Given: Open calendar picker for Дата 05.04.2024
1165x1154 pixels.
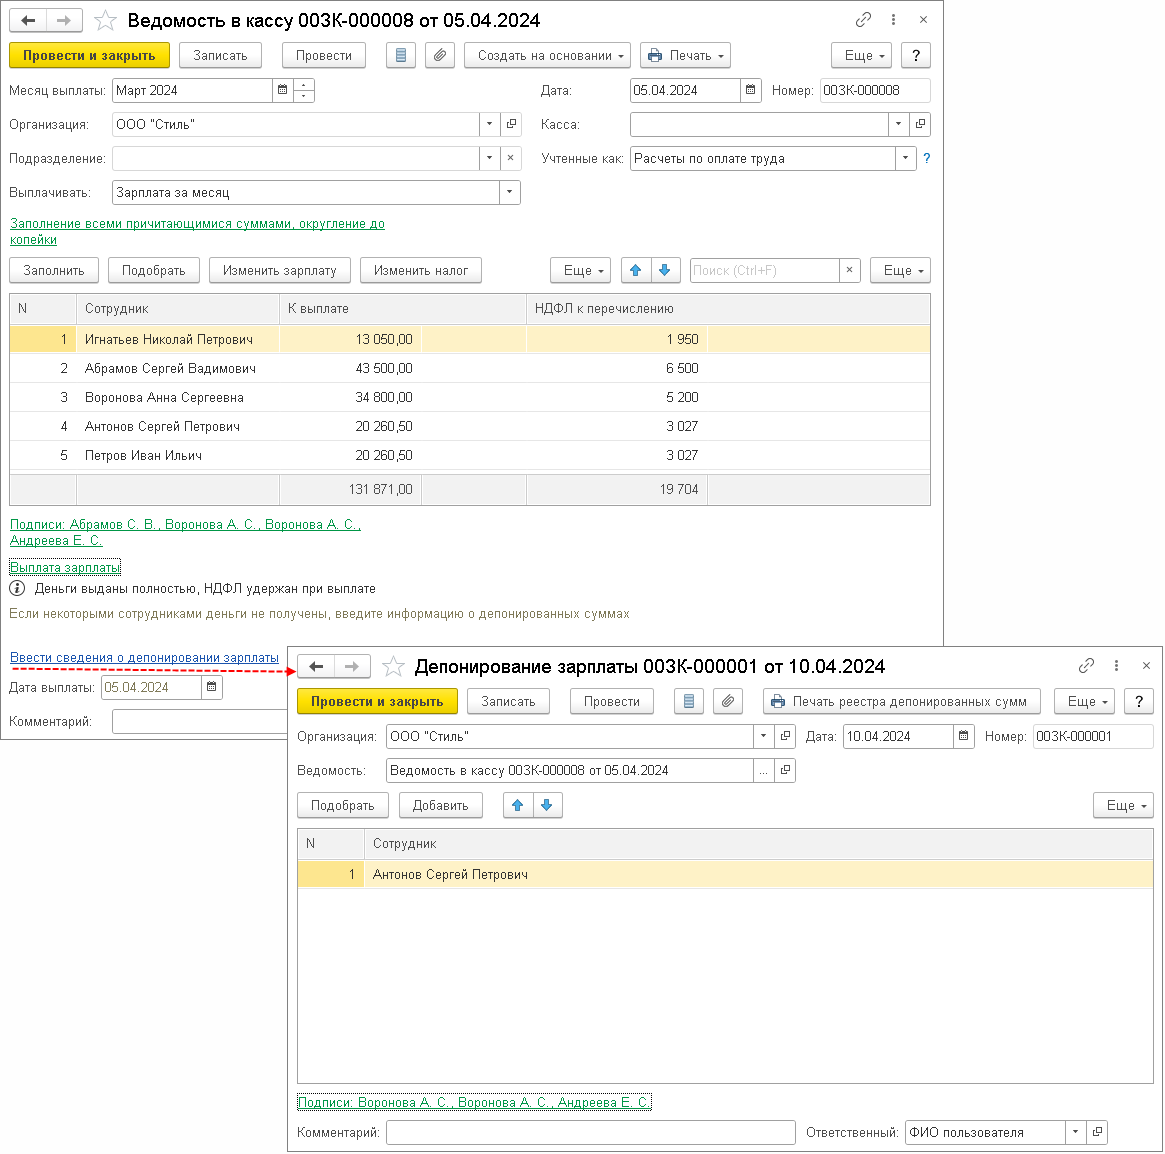Looking at the screenshot, I should coord(750,90).
